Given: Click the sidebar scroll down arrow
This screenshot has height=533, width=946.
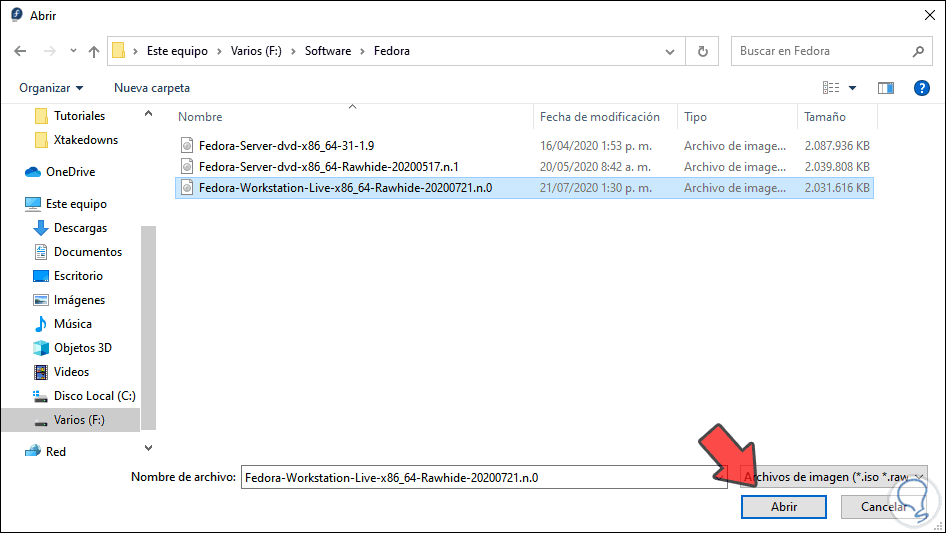Looking at the screenshot, I should pos(148,448).
